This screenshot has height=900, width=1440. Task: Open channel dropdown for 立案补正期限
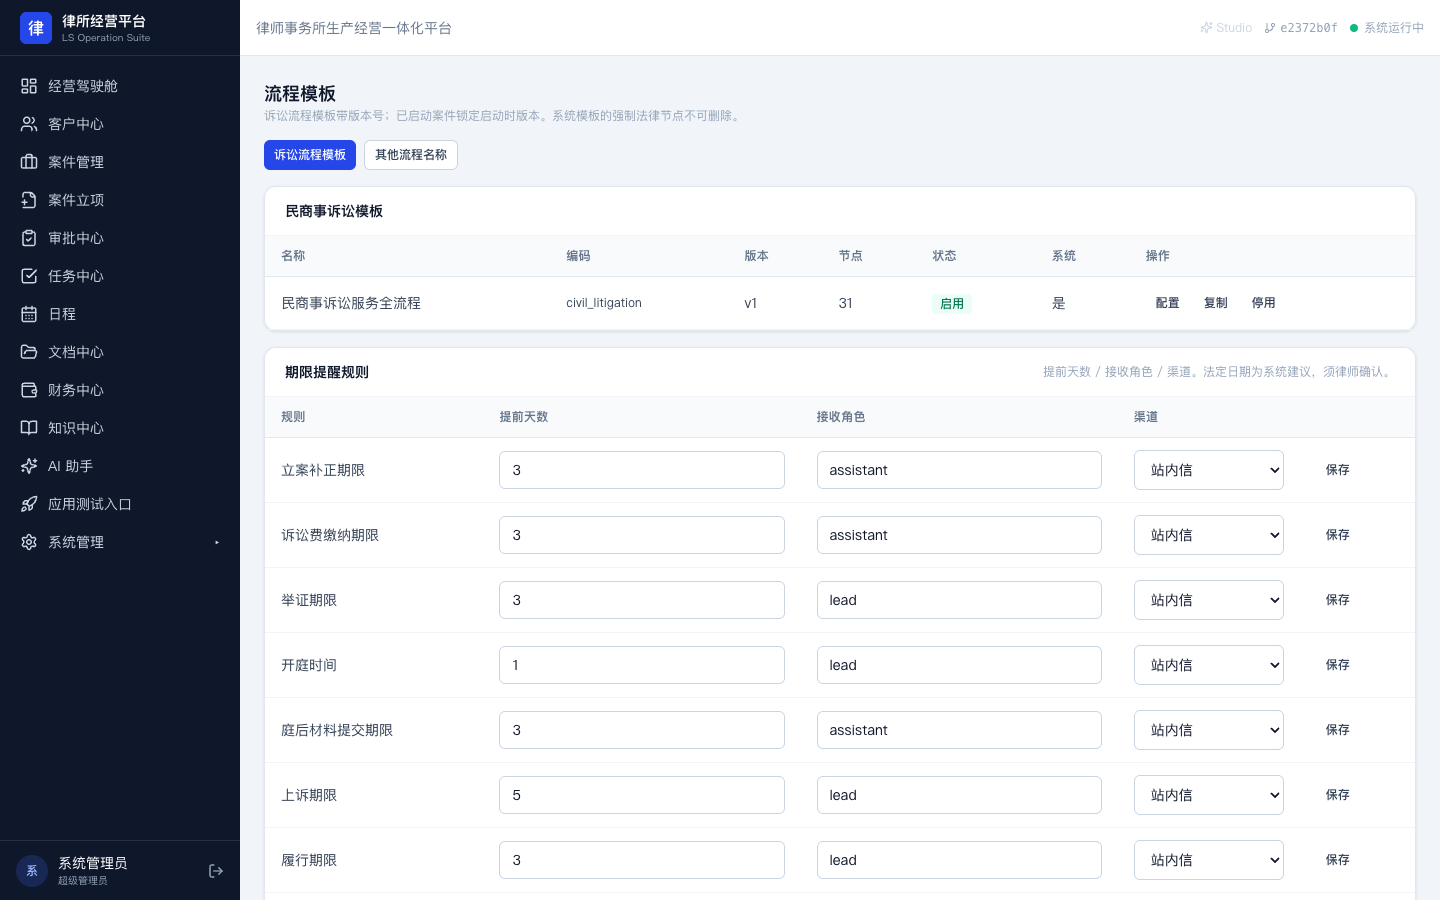click(1208, 470)
